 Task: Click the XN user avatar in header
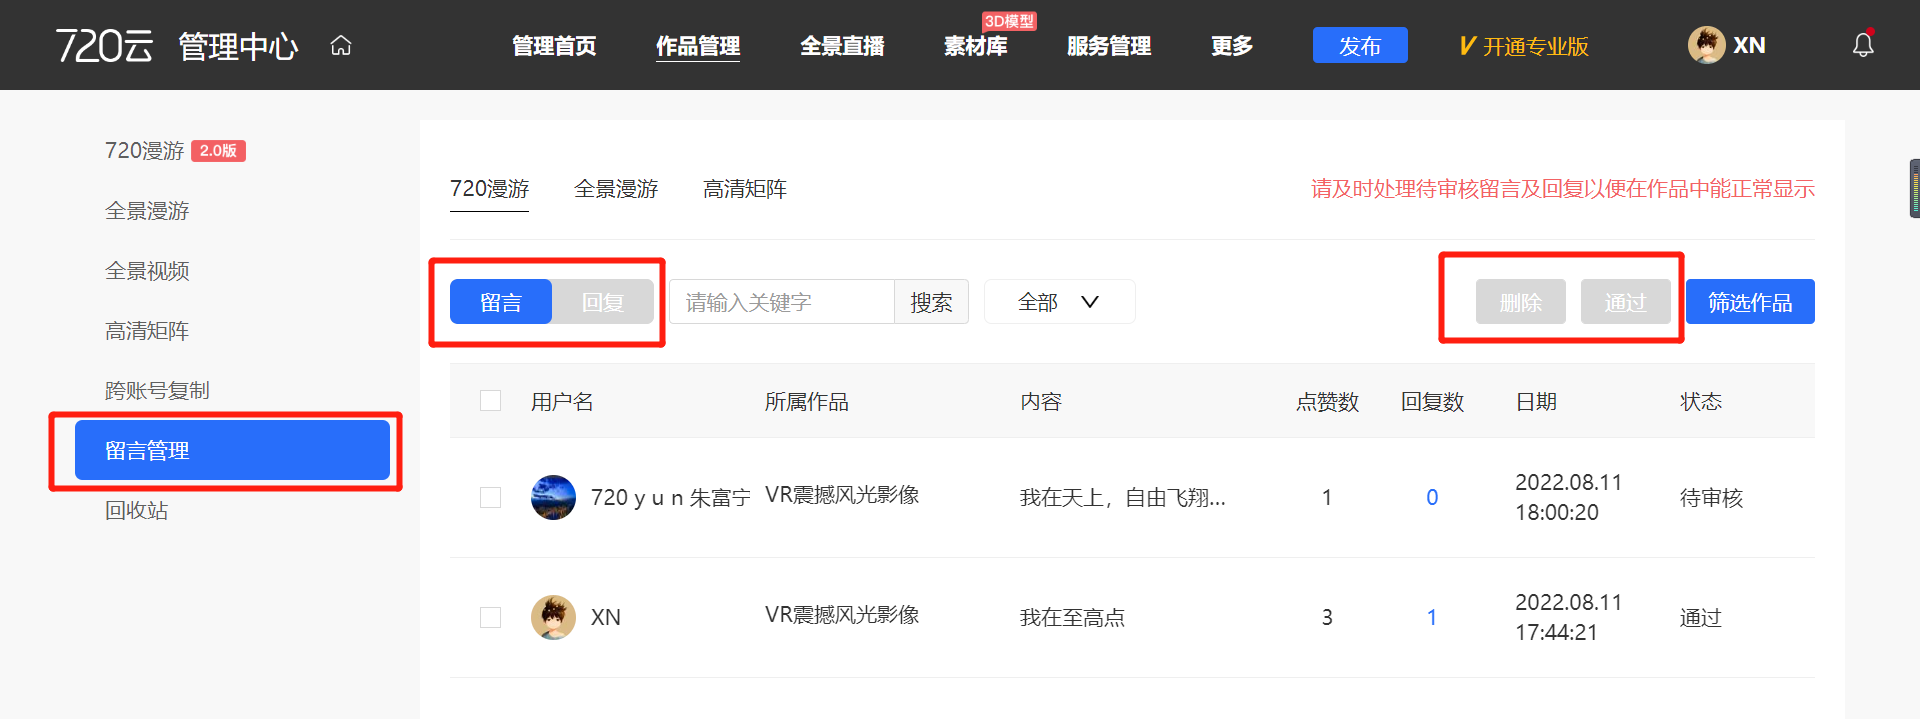pos(1706,45)
